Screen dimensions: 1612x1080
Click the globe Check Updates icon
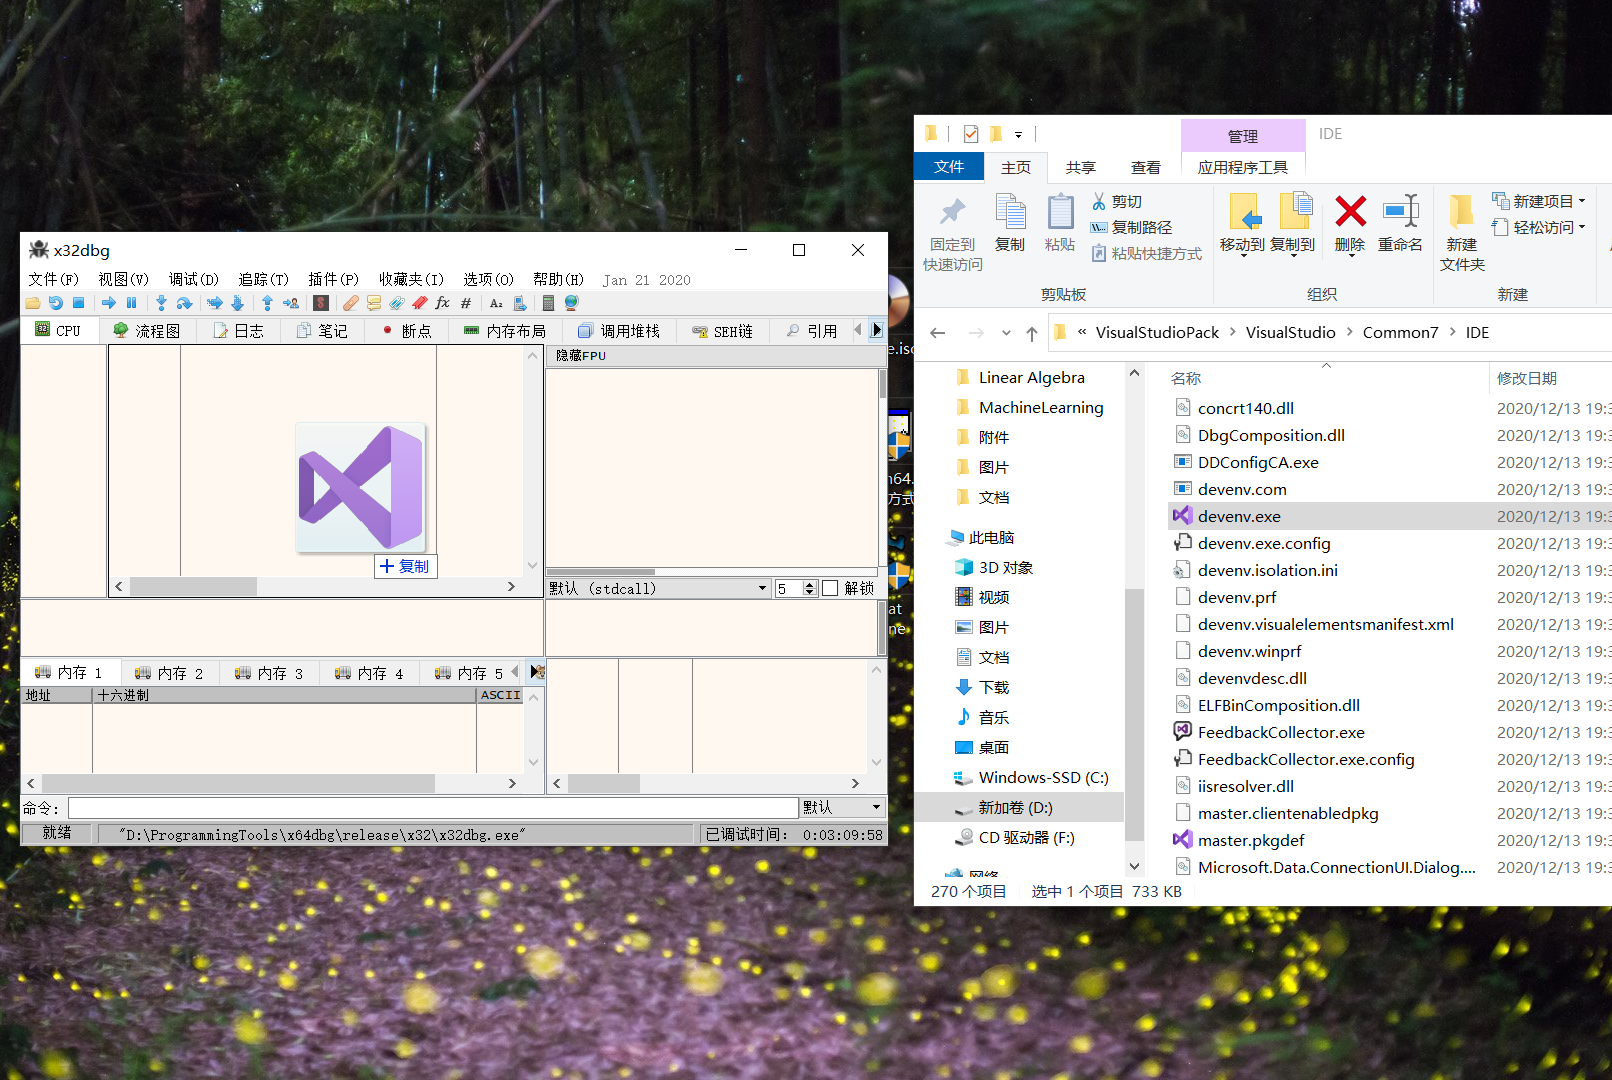[572, 303]
